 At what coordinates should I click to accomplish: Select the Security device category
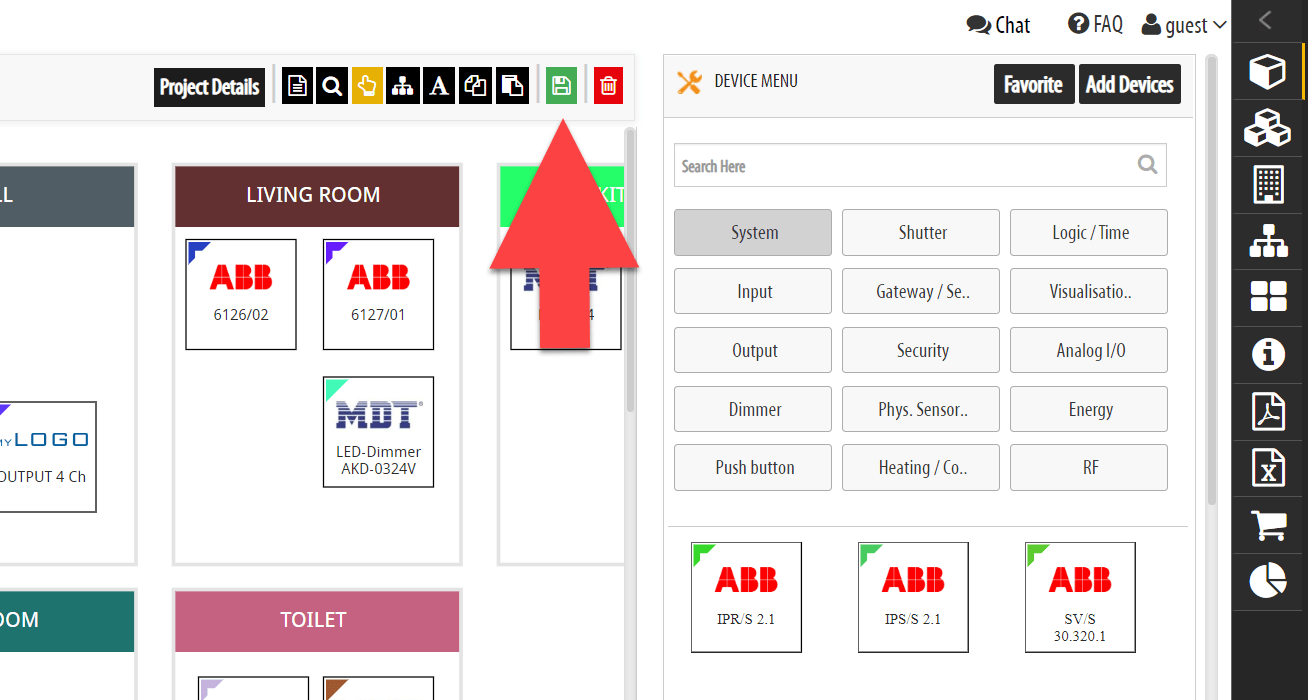tap(921, 351)
